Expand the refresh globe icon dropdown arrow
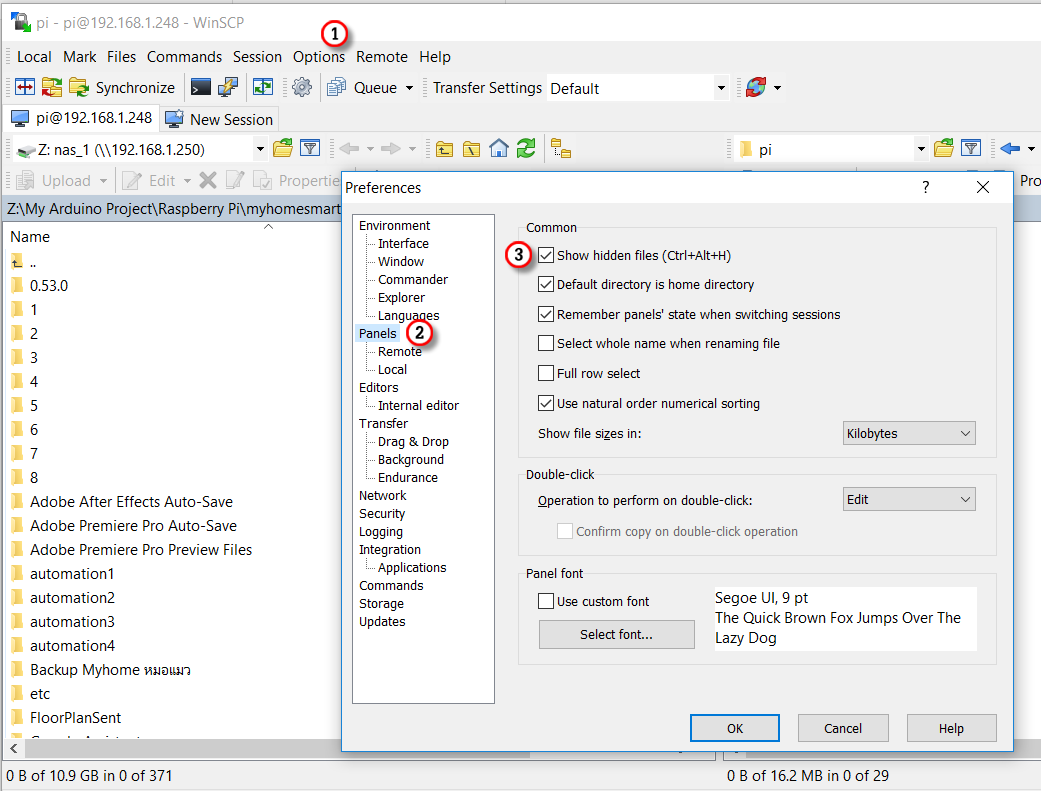 (777, 88)
